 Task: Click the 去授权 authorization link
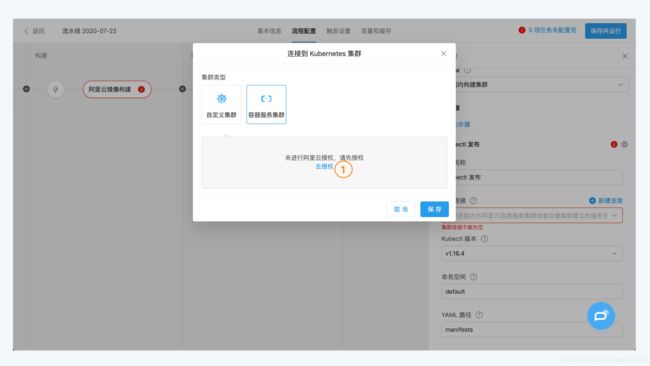tap(324, 167)
